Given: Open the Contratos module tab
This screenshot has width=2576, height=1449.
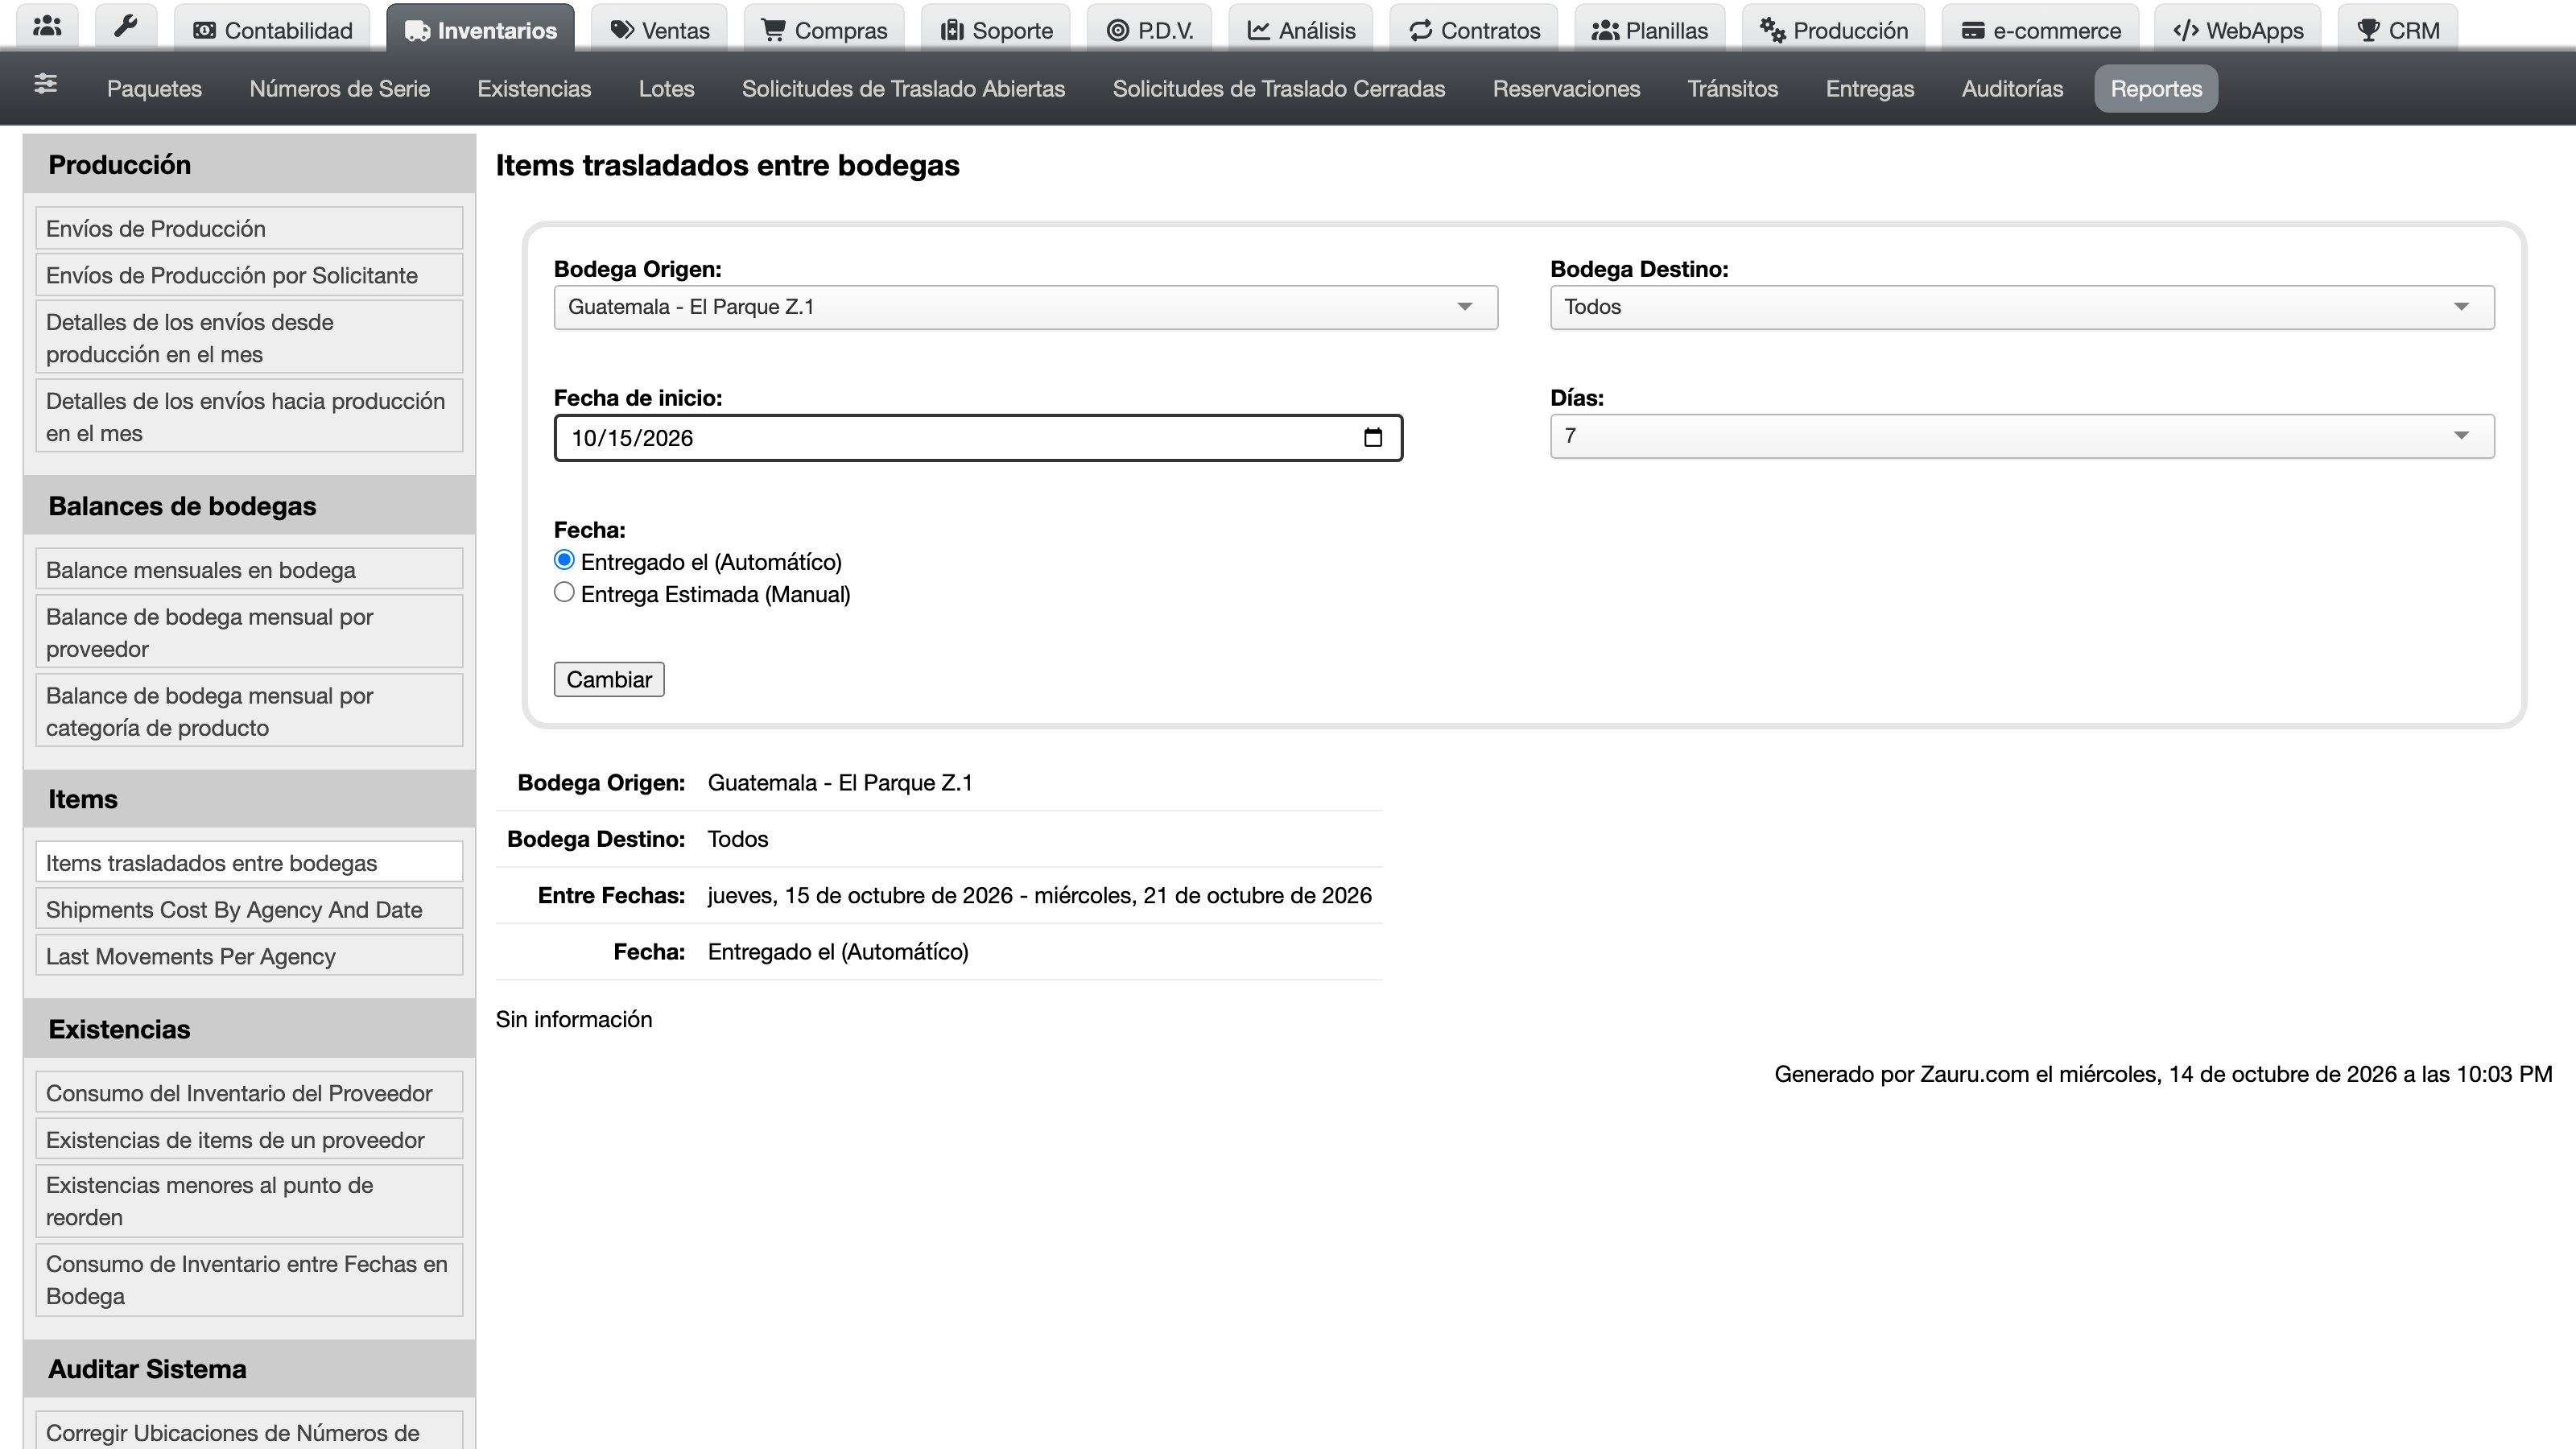Looking at the screenshot, I should pos(1474,30).
